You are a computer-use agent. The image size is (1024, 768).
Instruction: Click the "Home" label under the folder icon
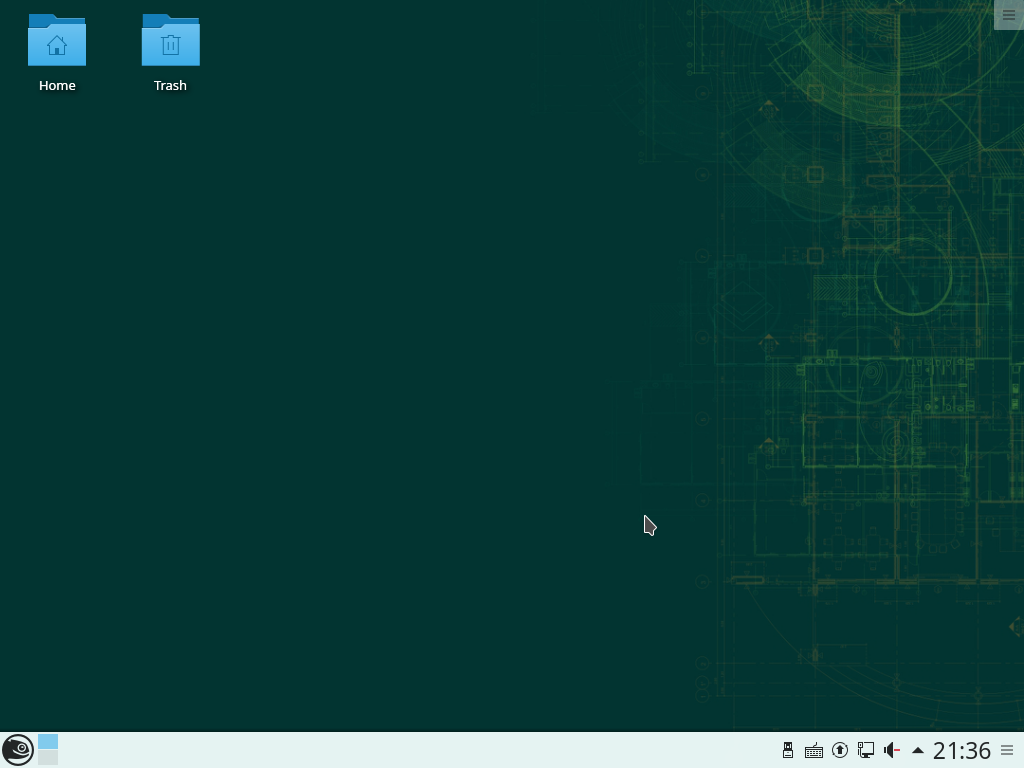(57, 85)
